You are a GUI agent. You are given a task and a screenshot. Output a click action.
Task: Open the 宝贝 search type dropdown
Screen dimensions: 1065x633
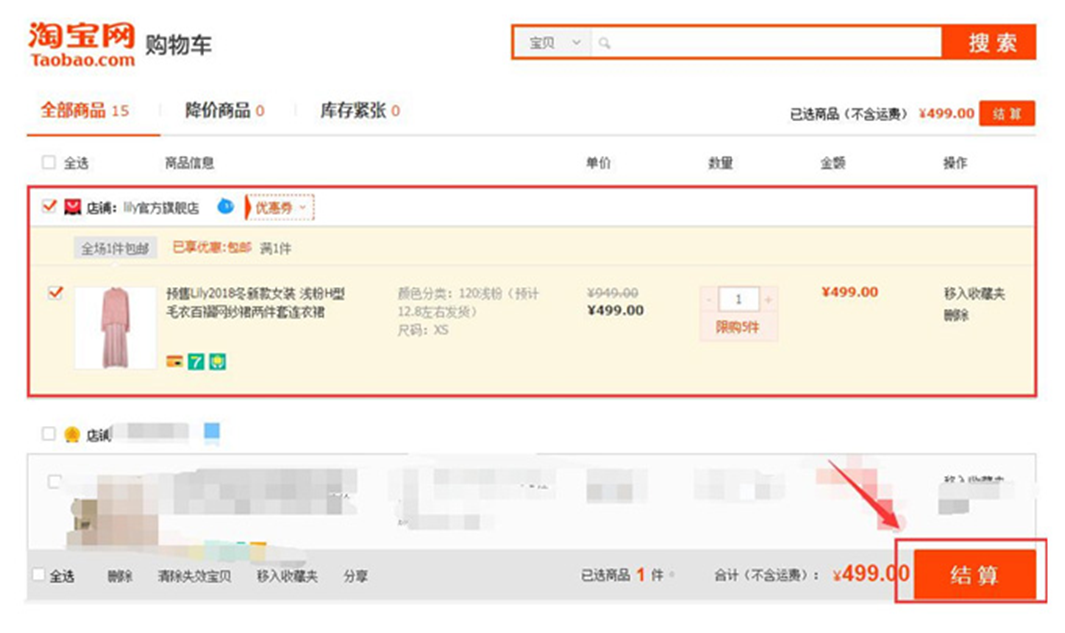click(x=553, y=43)
